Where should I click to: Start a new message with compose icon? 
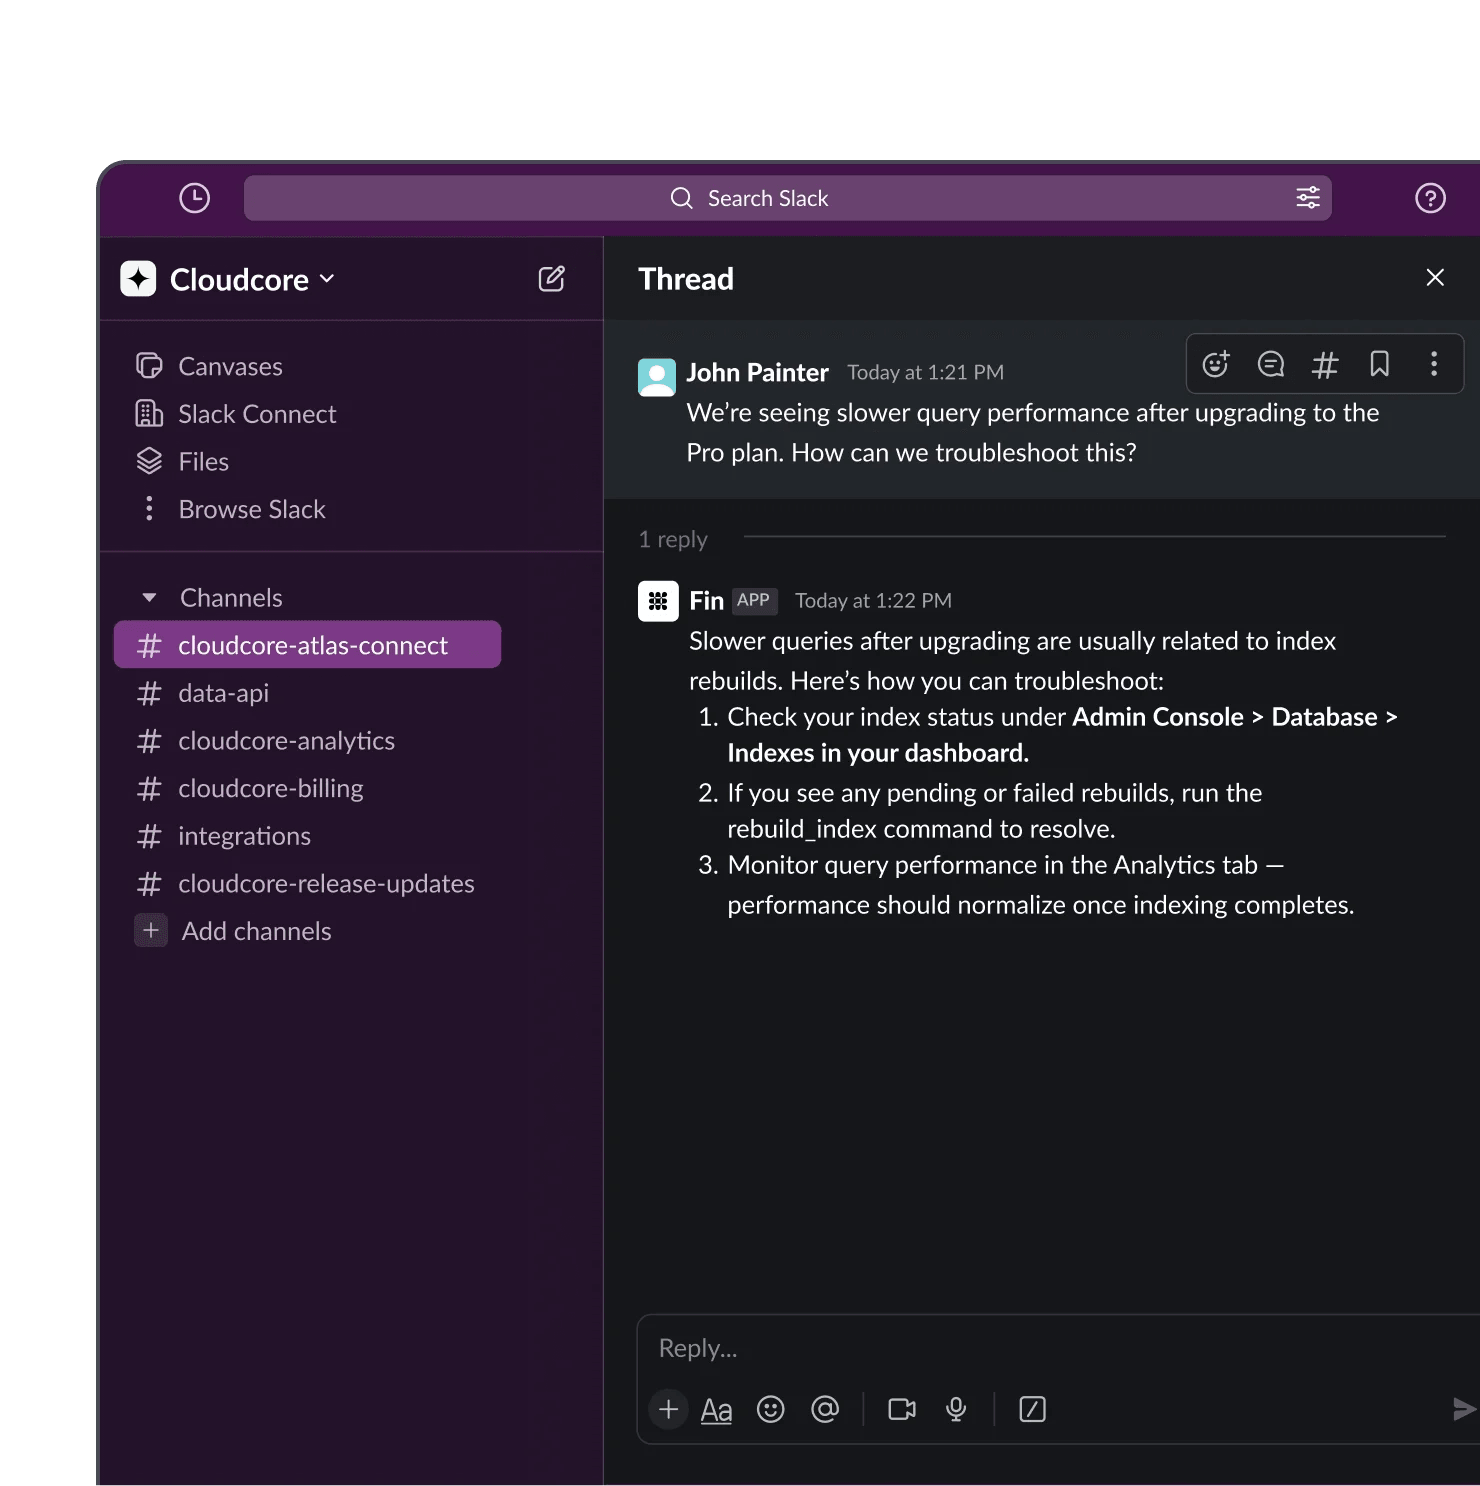click(x=552, y=279)
